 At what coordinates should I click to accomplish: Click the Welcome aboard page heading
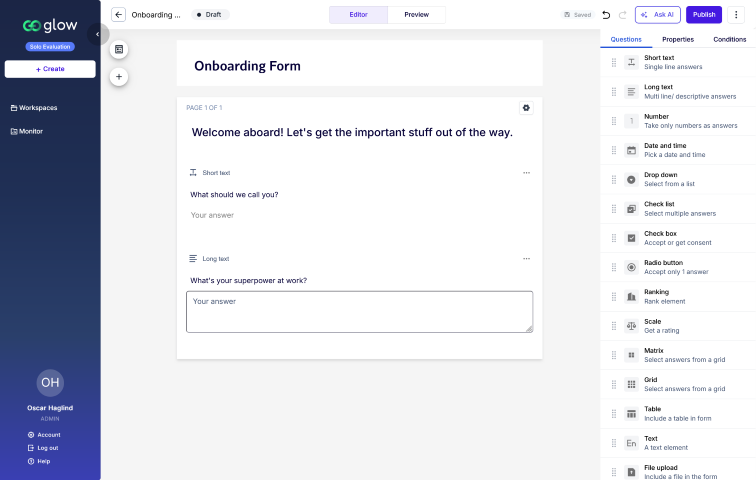[x=352, y=133]
